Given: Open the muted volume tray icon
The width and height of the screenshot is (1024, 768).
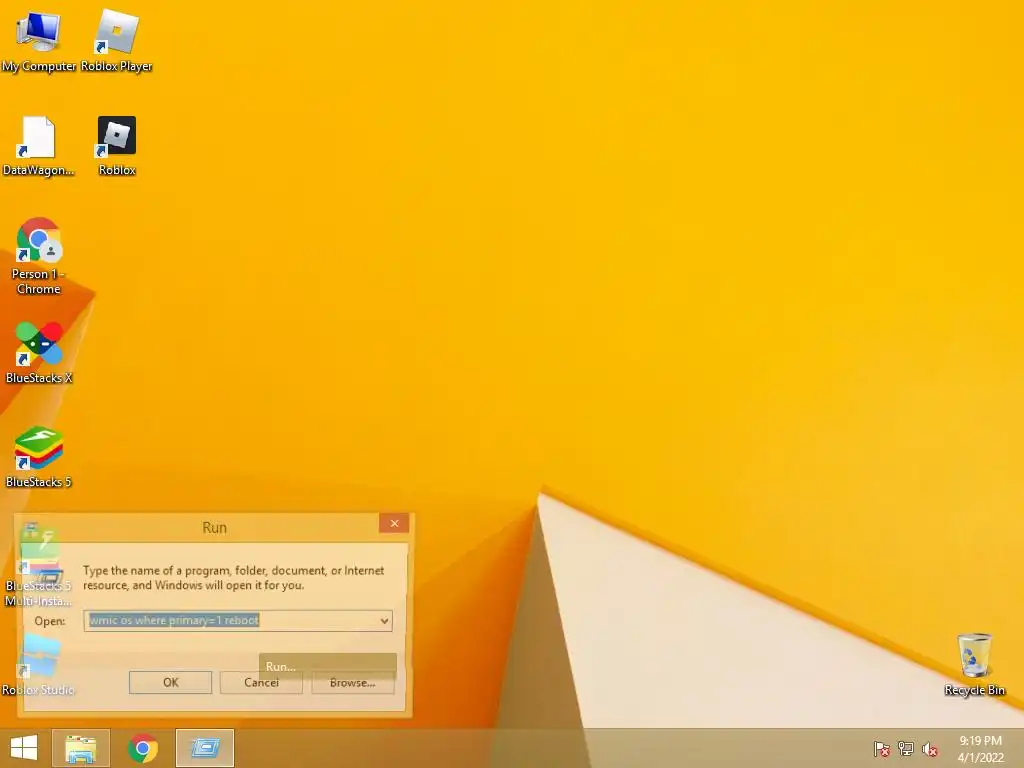Looking at the screenshot, I should pyautogui.click(x=930, y=748).
